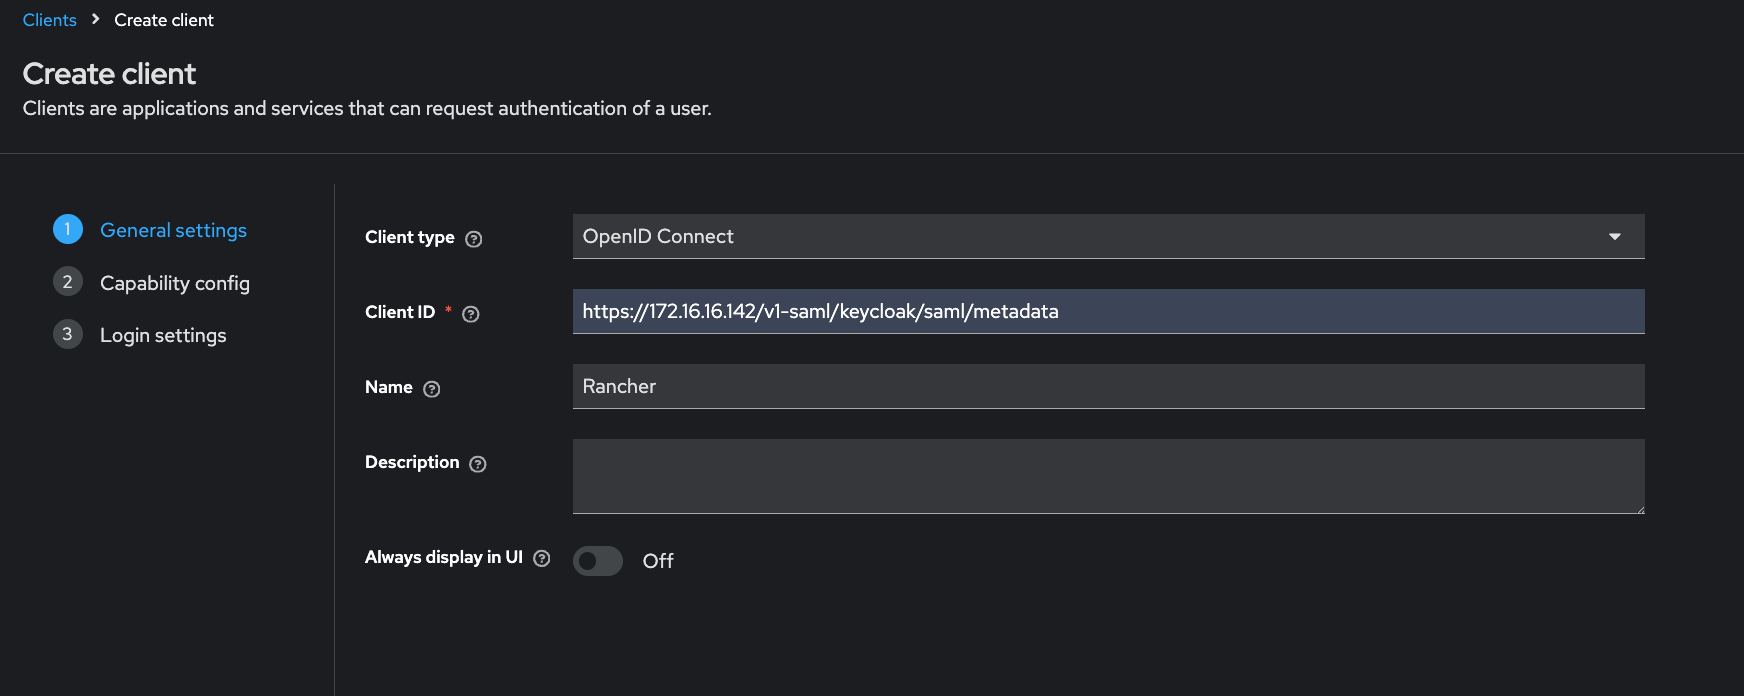This screenshot has height=696, width=1744.
Task: Click the Description help icon
Action: tap(478, 464)
